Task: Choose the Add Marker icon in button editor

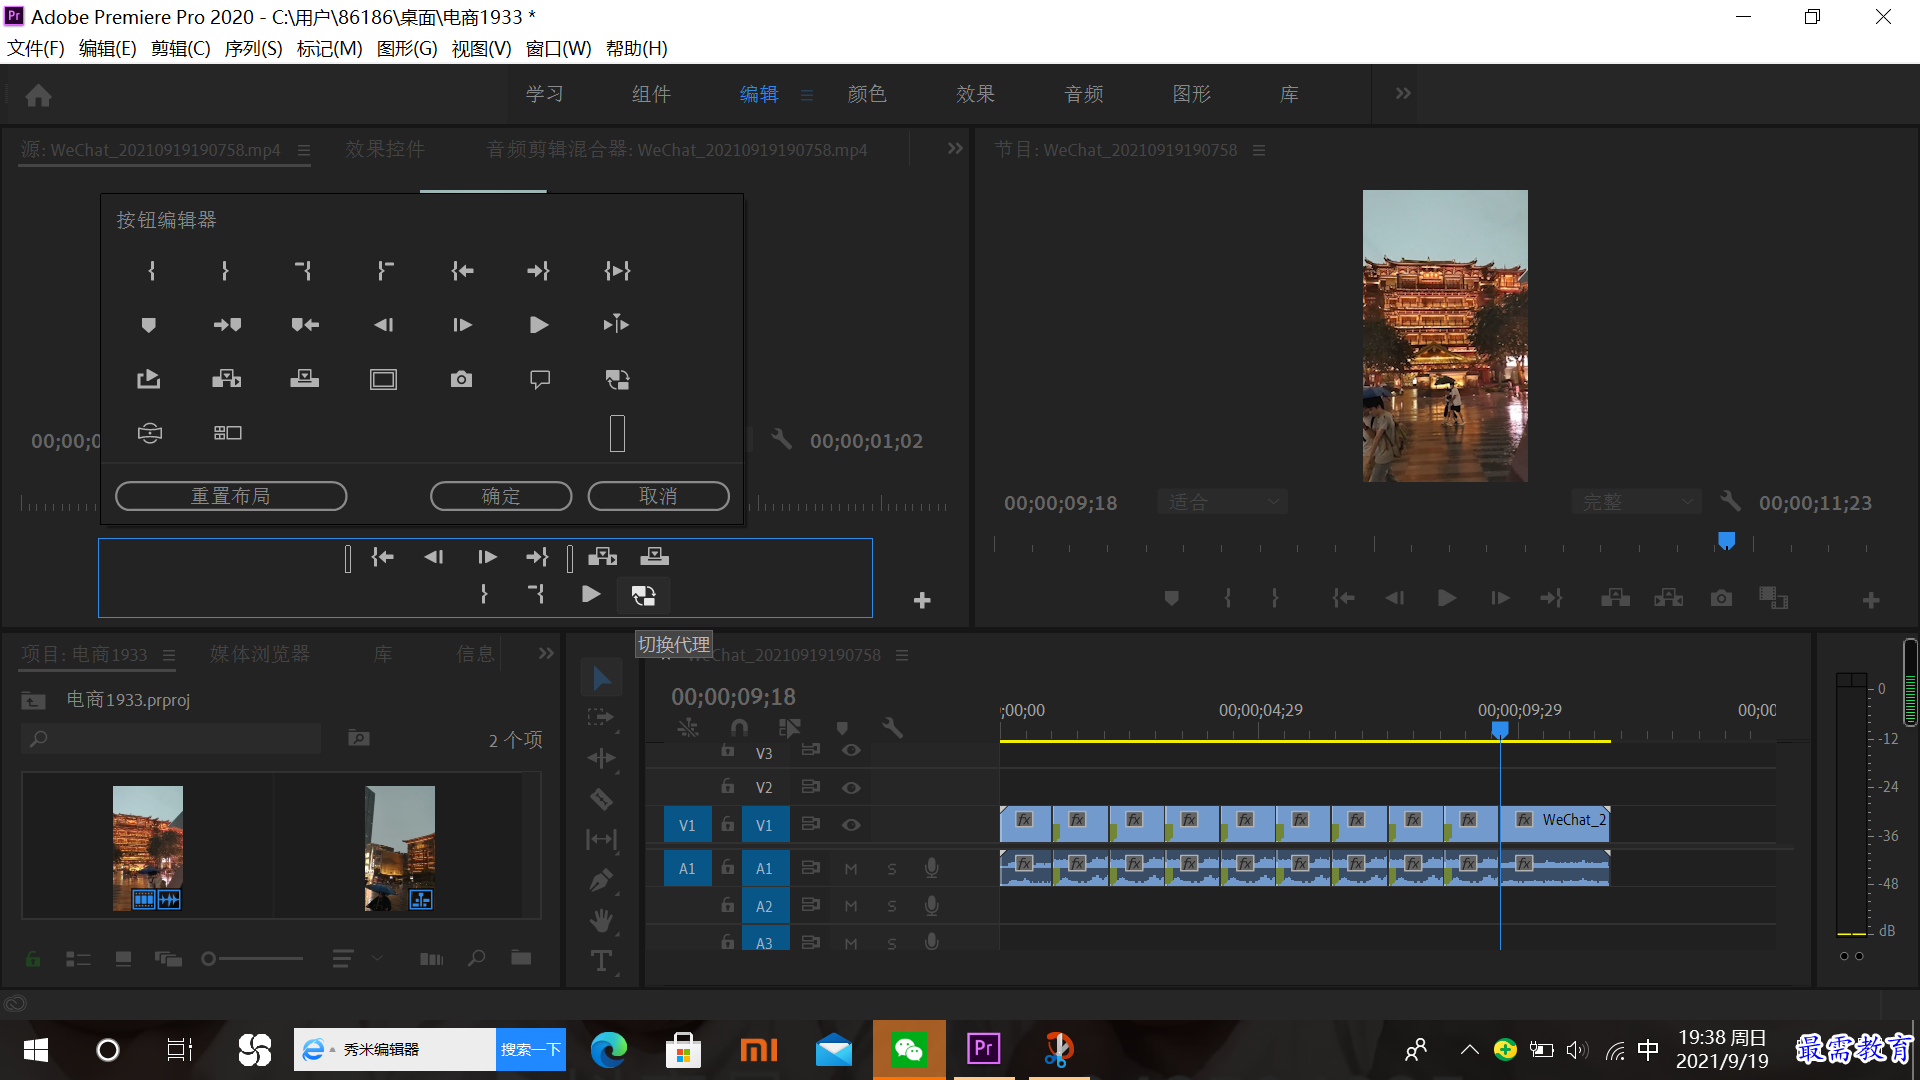Action: (148, 325)
